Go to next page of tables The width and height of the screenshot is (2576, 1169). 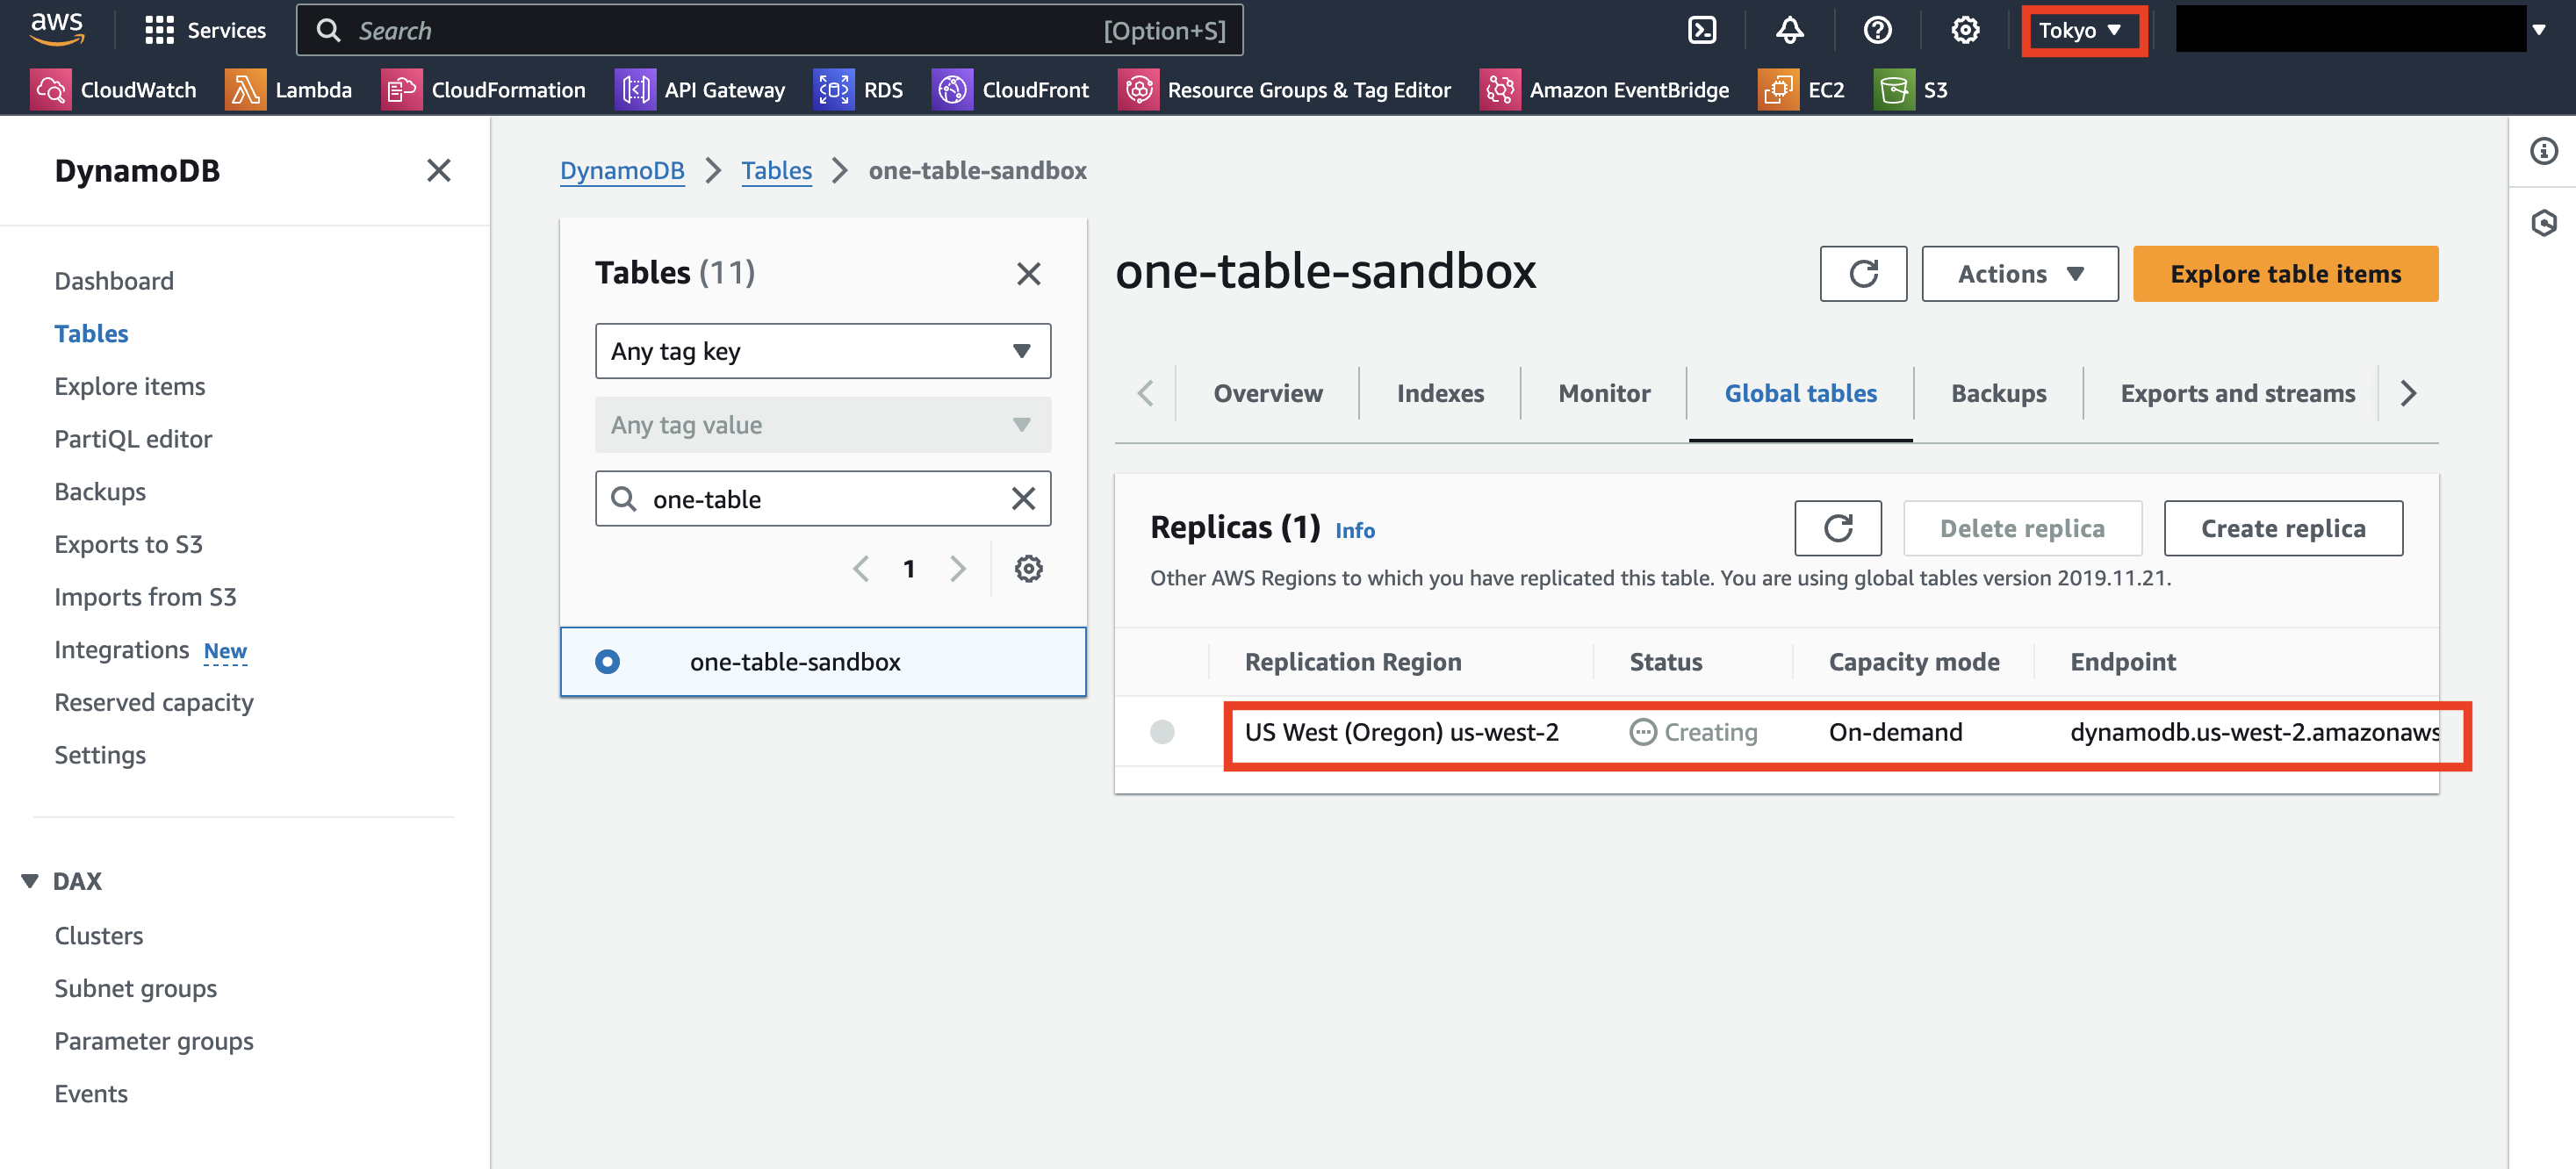pos(957,568)
